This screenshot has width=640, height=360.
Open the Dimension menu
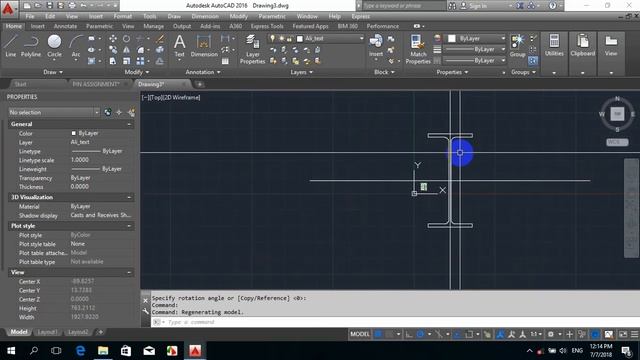[205, 16]
